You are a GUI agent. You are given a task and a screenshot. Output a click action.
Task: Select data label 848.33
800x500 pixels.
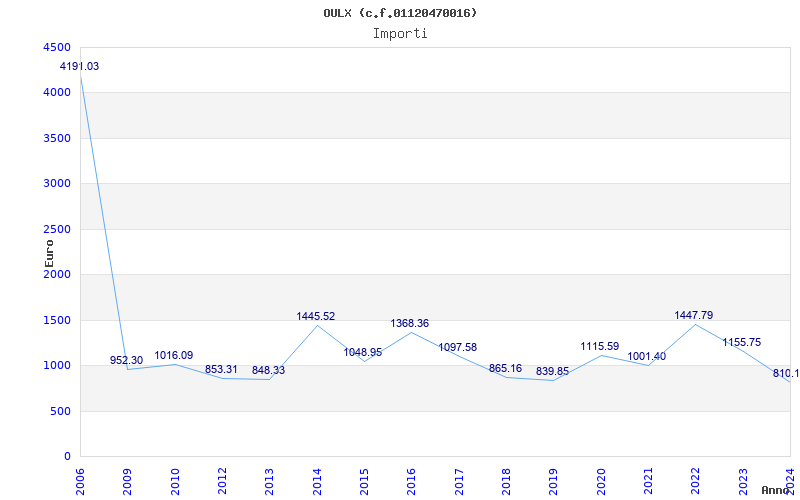[268, 370]
